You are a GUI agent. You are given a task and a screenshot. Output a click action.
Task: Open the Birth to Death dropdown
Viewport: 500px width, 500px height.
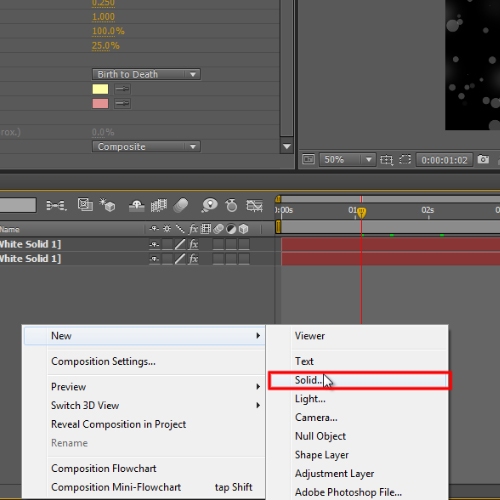click(x=146, y=74)
